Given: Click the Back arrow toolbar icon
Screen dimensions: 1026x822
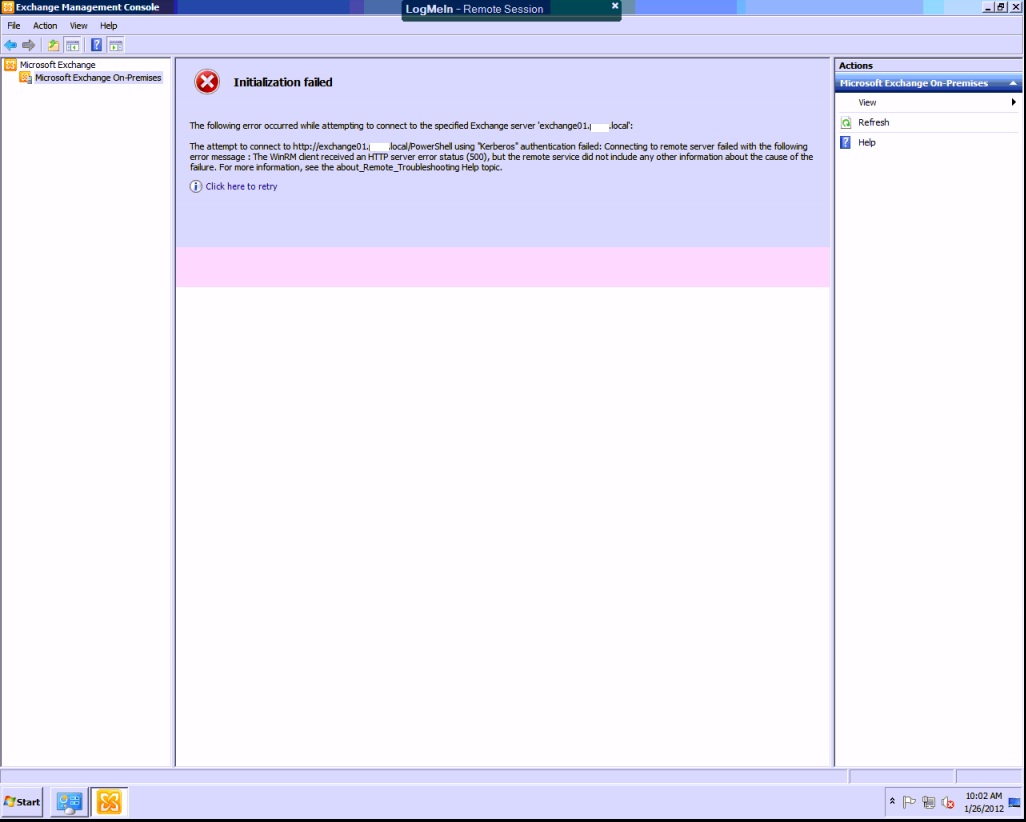Looking at the screenshot, I should [10, 45].
